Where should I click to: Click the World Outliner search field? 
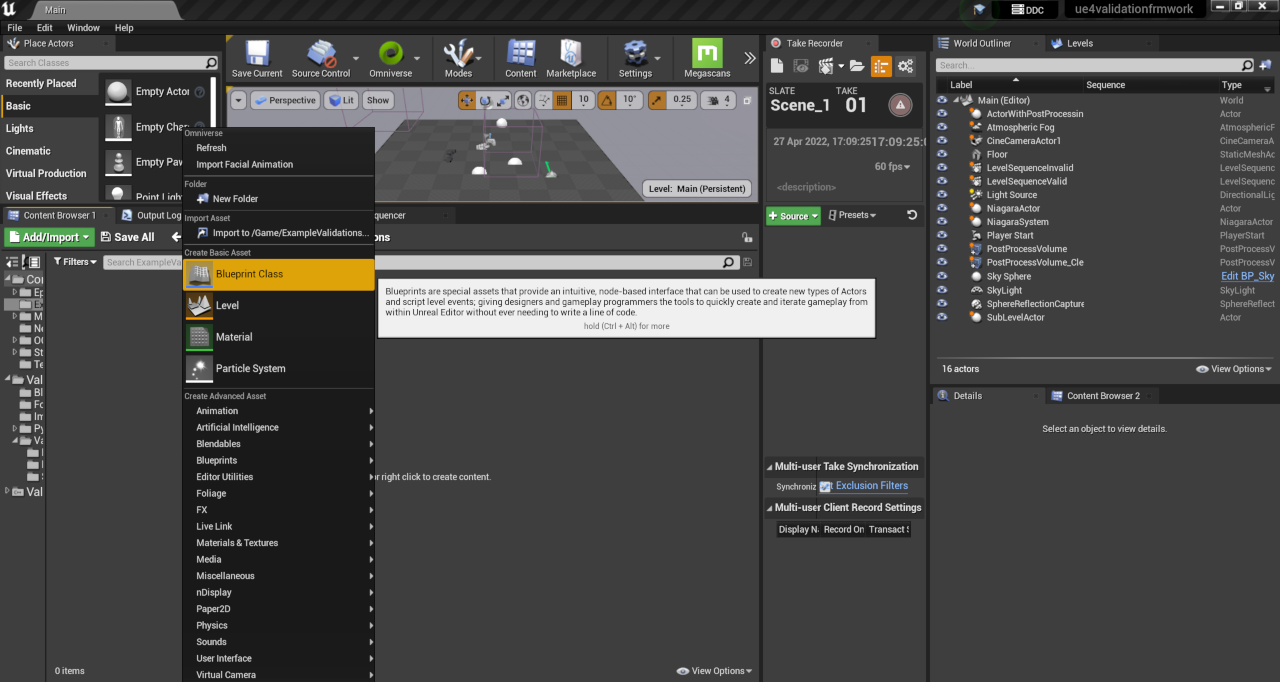pyautogui.click(x=1098, y=65)
